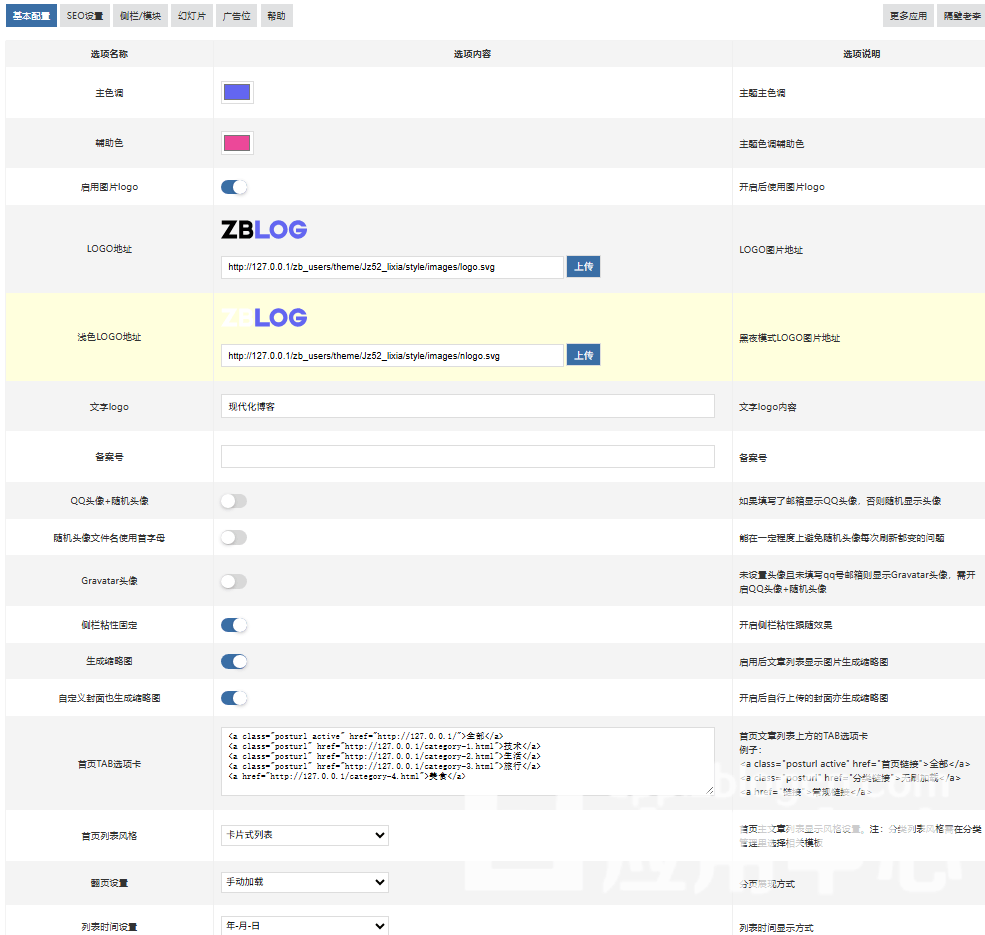Switch to the 侧栏/模块 tab
Image resolution: width=985 pixels, height=935 pixels.
click(x=139, y=16)
